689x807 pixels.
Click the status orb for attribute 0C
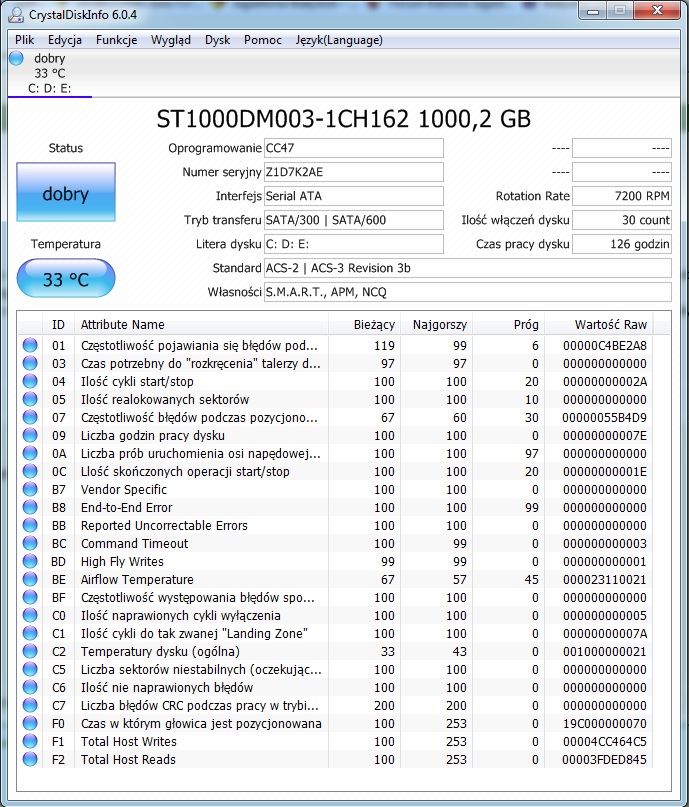click(x=30, y=471)
